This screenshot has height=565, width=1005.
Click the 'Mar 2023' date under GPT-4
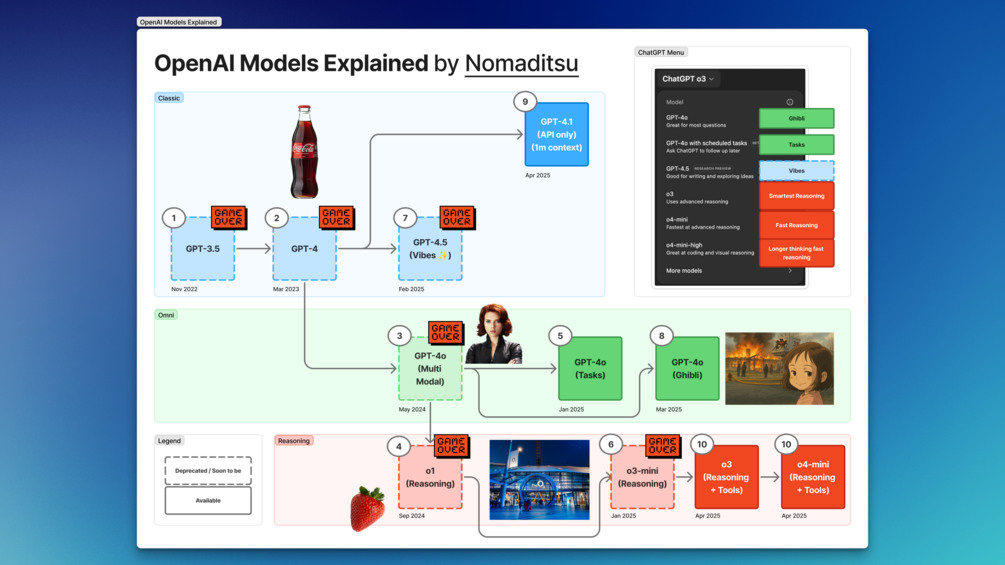[286, 289]
